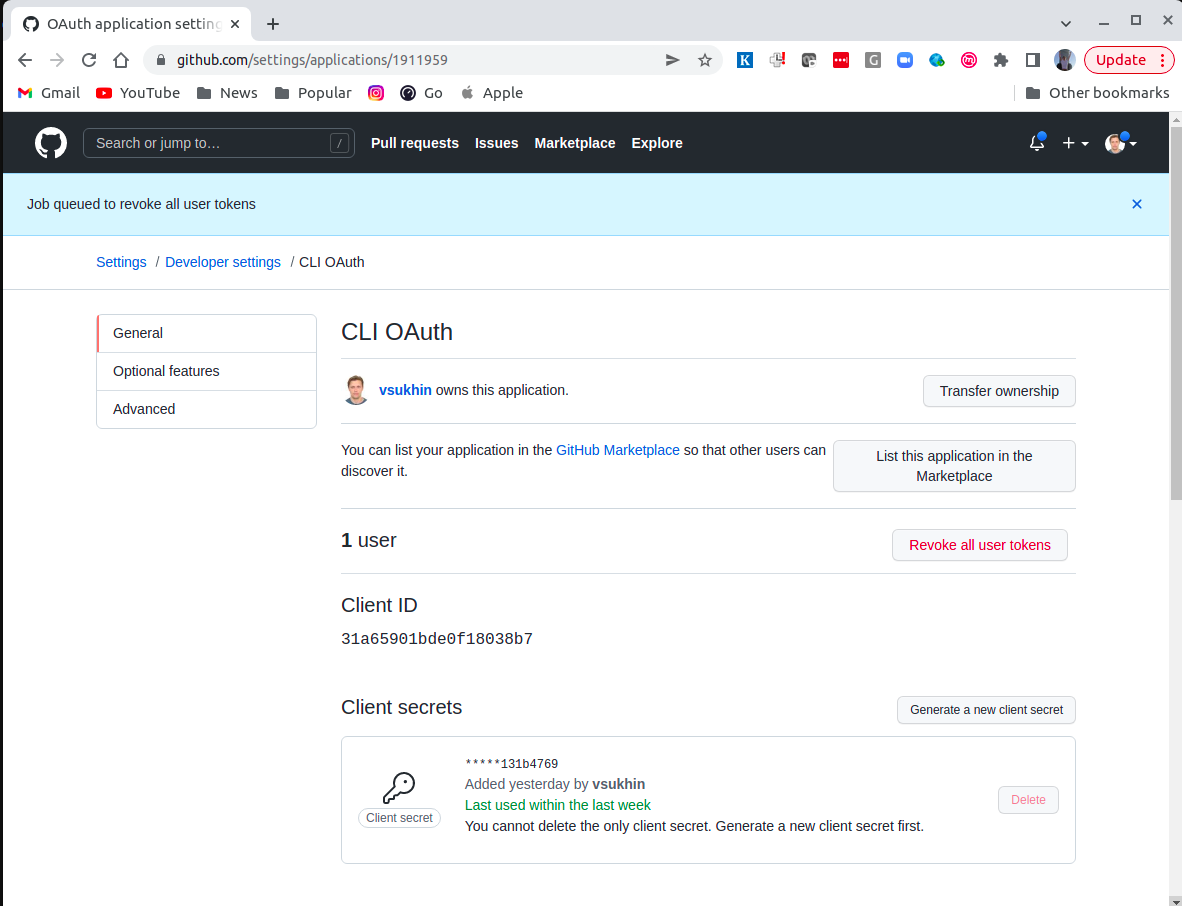This screenshot has height=906, width=1182.
Task: View site information via lock icon
Action: [x=161, y=60]
